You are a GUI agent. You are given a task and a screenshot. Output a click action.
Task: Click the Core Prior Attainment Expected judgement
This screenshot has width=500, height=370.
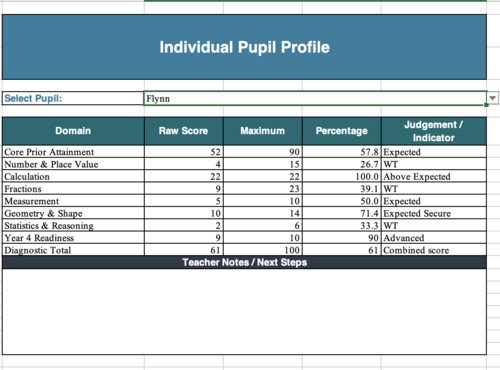(434, 152)
